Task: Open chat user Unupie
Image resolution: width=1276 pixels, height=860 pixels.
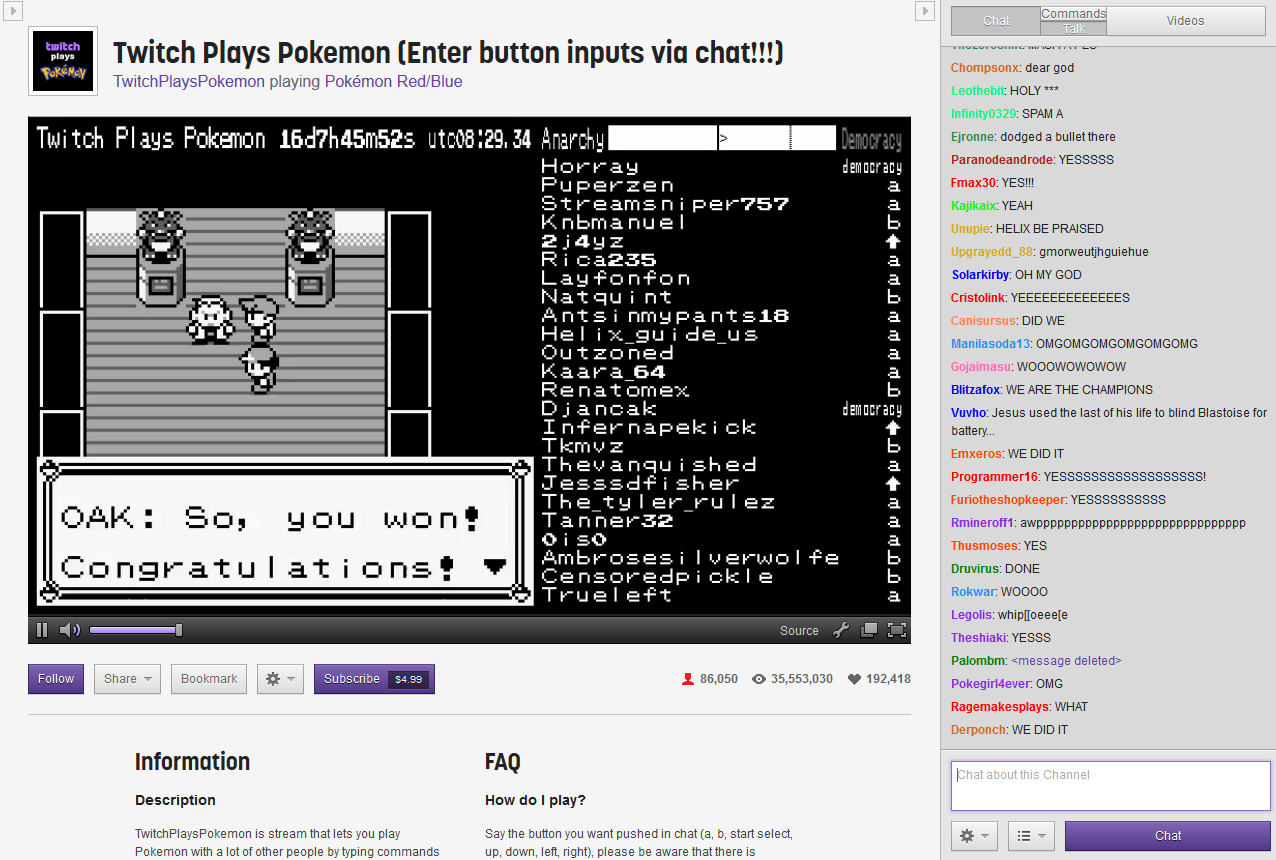Action: [971, 229]
